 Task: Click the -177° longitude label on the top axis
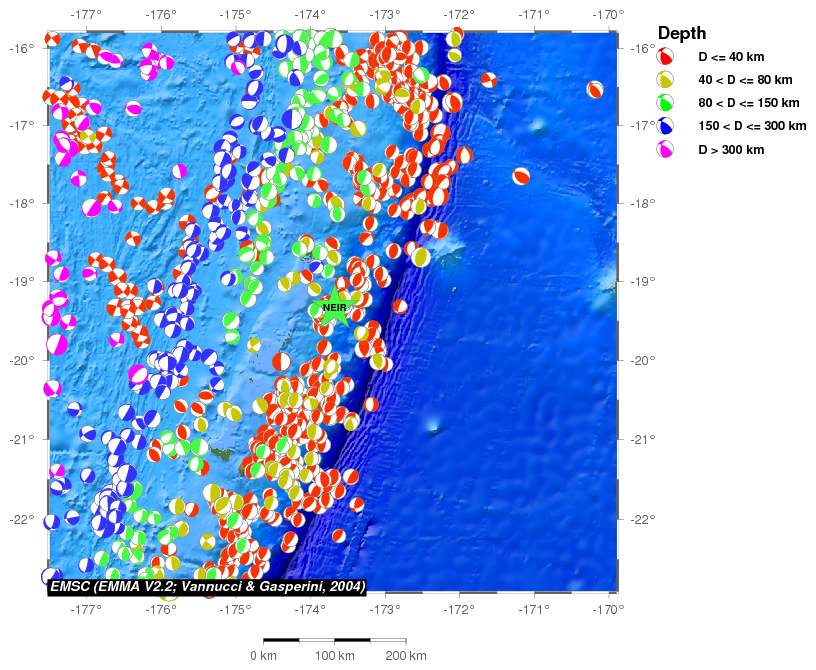click(x=86, y=14)
